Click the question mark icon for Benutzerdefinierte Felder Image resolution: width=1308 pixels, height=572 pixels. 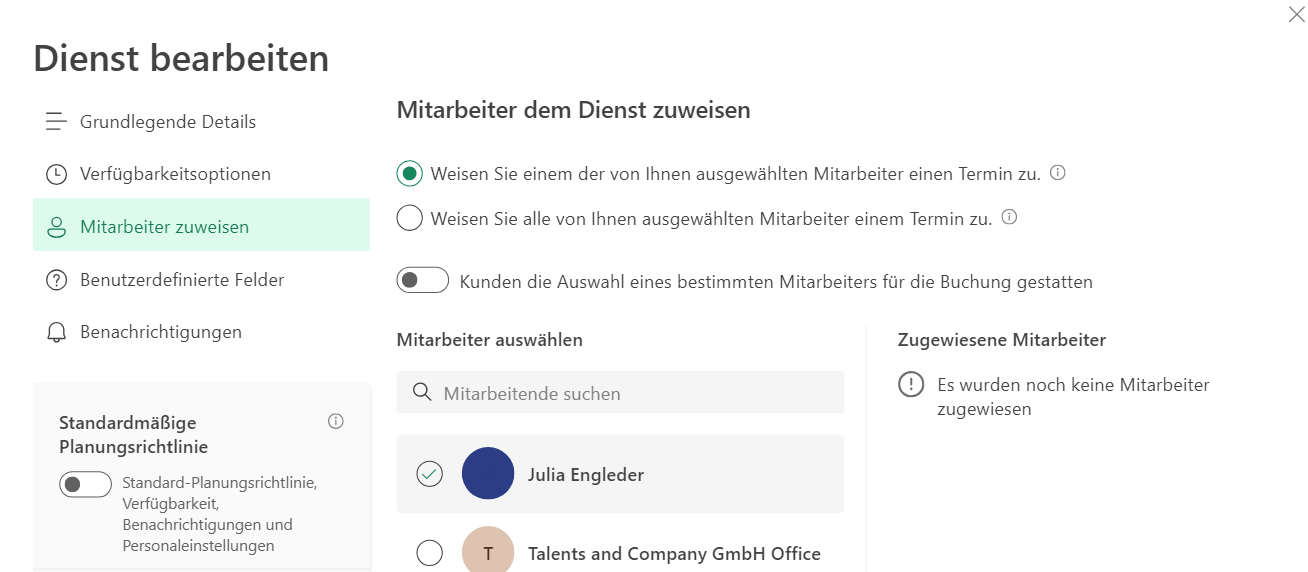(x=56, y=280)
